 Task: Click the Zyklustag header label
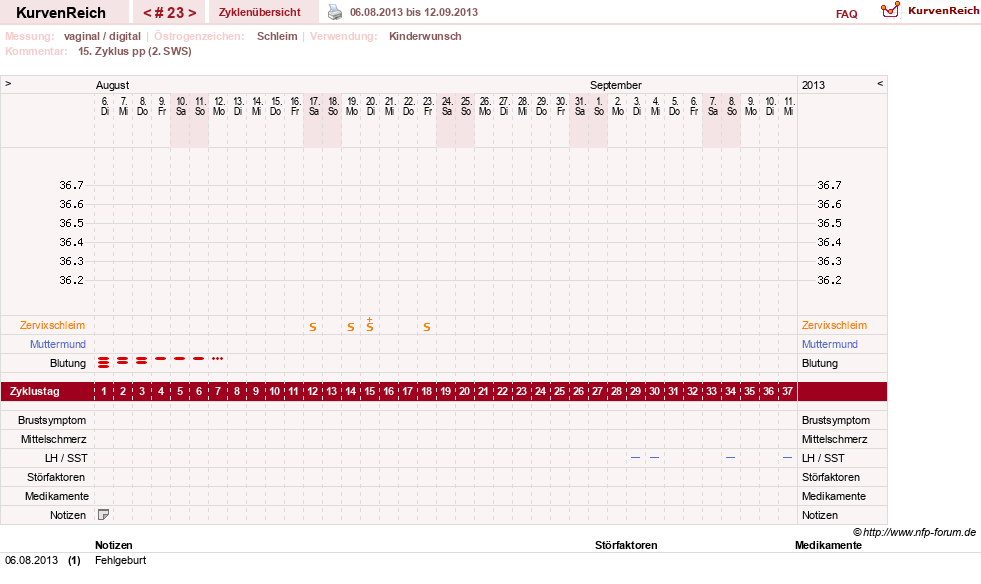coord(35,391)
